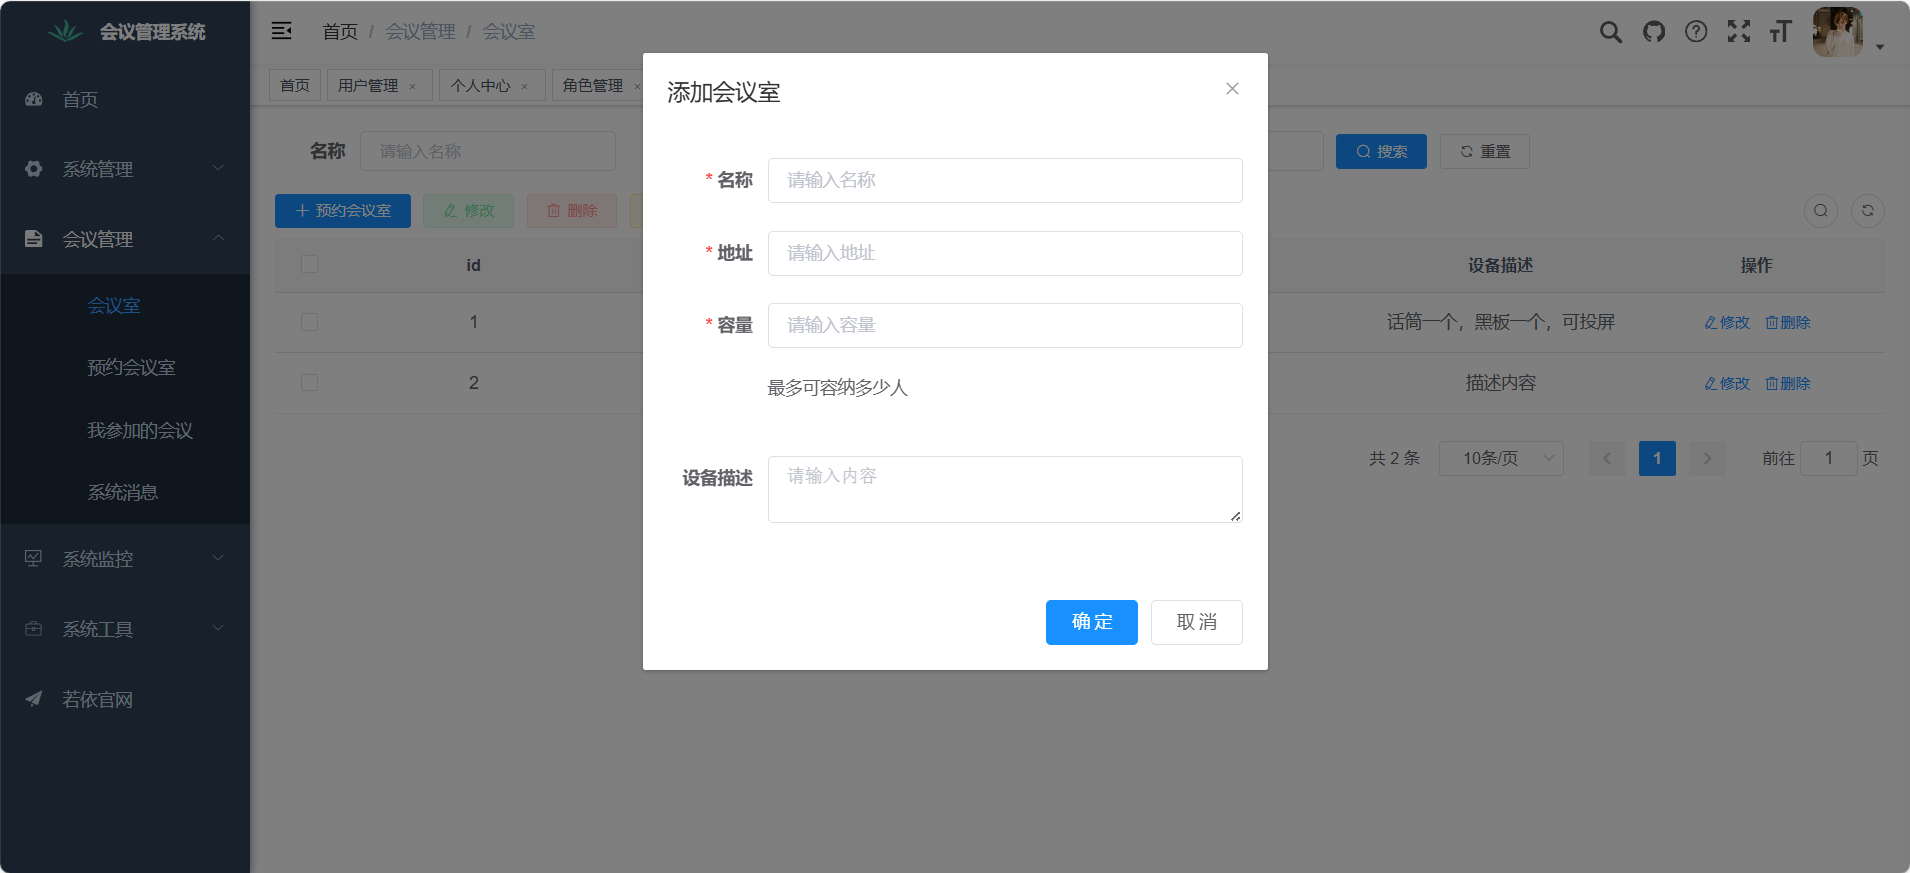Open the GitHub source icon
This screenshot has height=873, width=1910.
tap(1654, 32)
